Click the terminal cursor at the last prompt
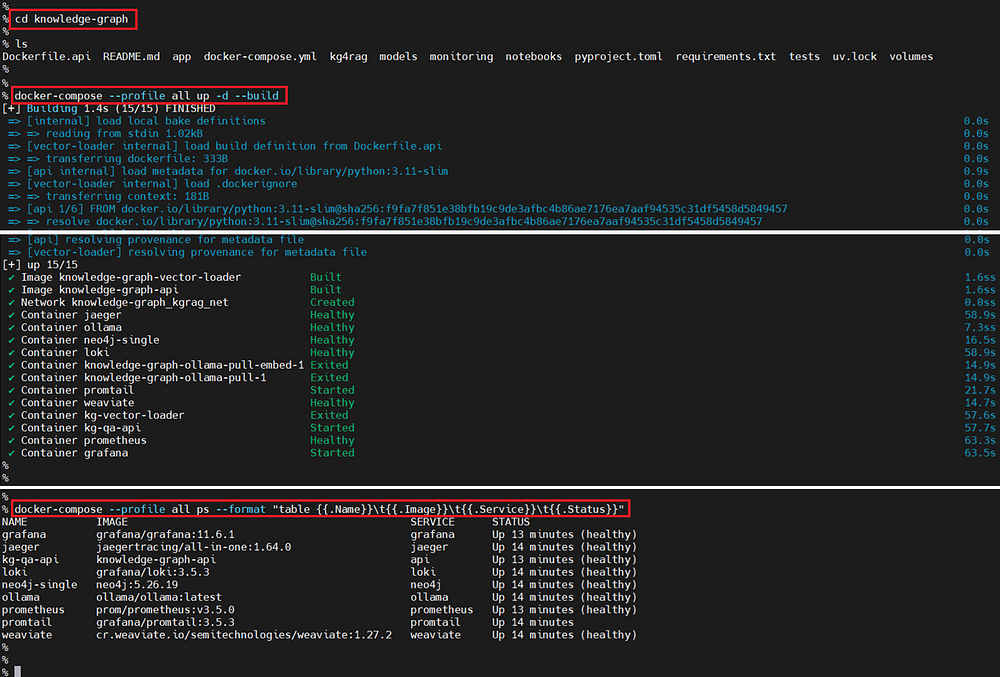 pos(18,671)
